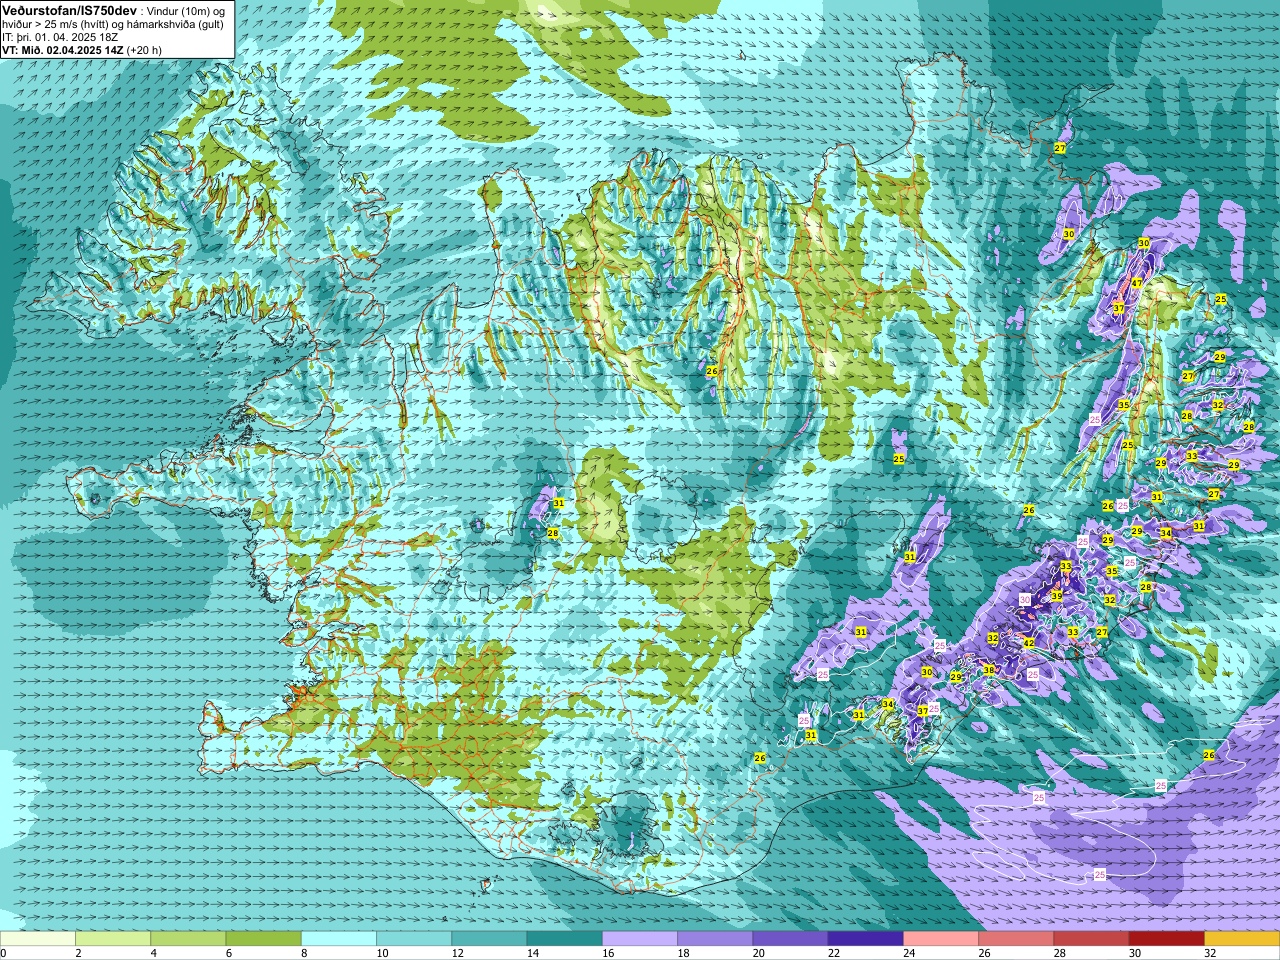Click the color scale tick value 4
The height and width of the screenshot is (960, 1280).
click(x=153, y=953)
